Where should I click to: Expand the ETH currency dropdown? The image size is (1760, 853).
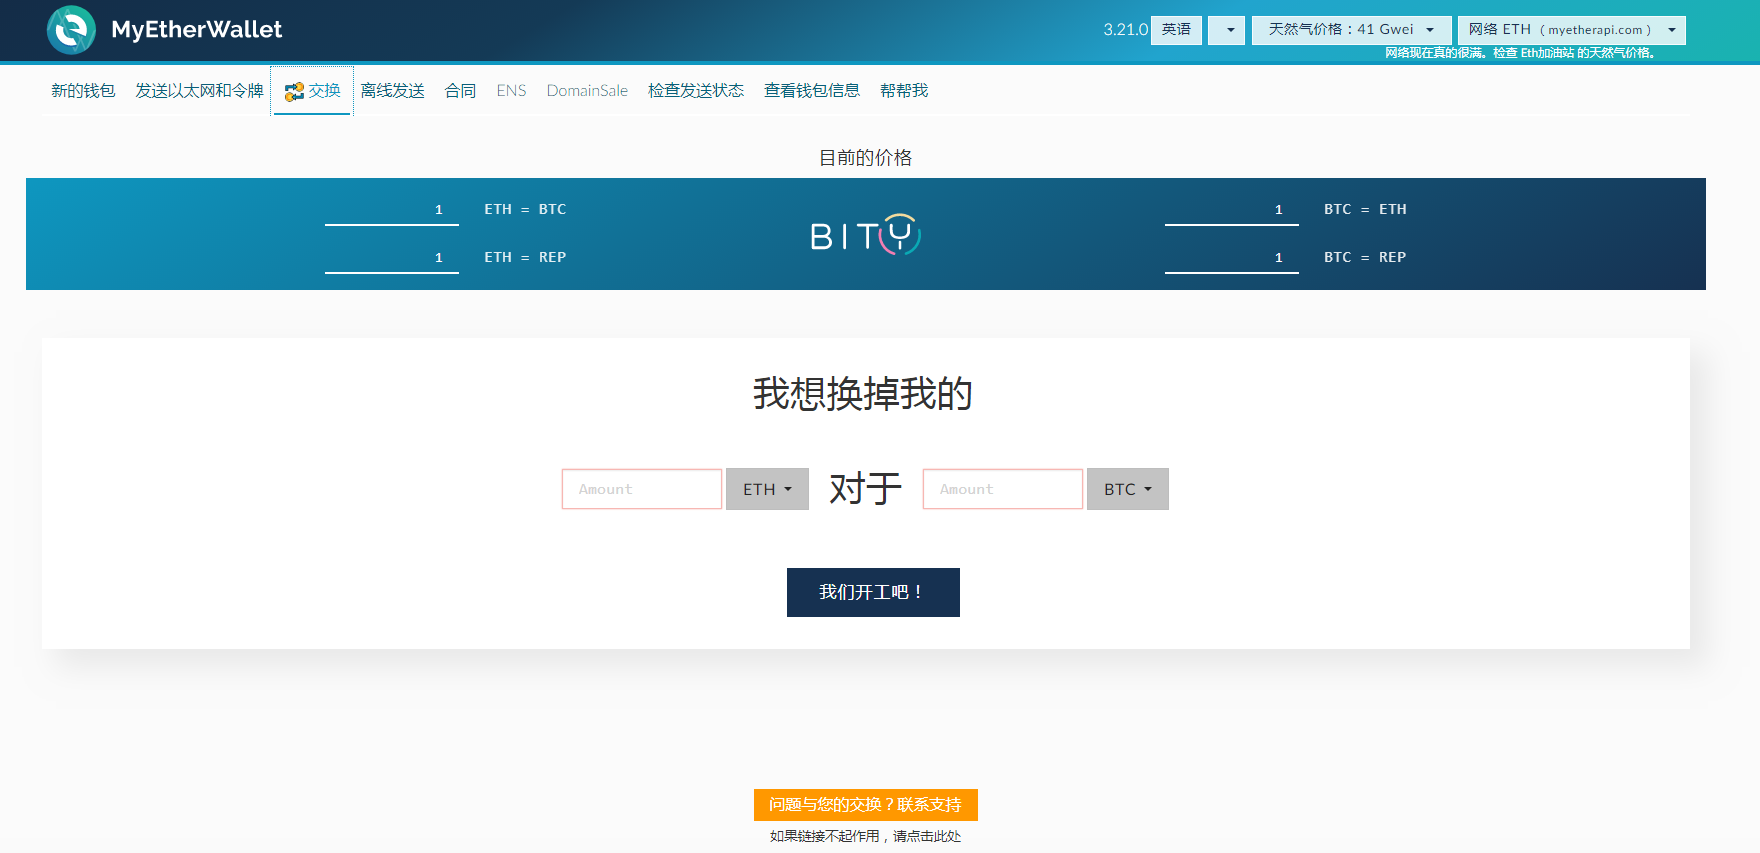767,489
